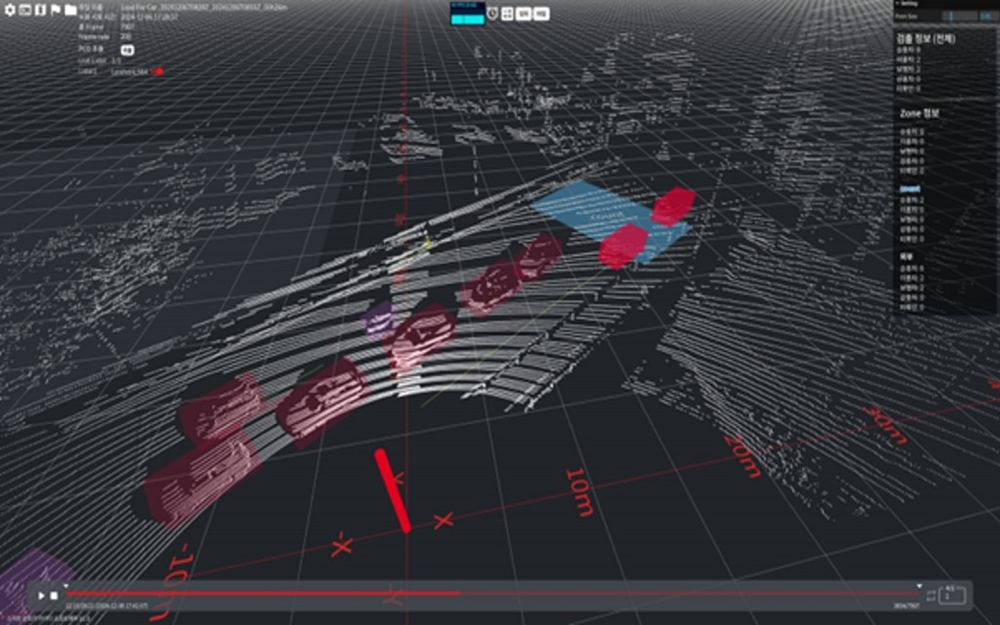Click the flag icon in top-left toolbar
The image size is (1000, 625).
coord(55,10)
